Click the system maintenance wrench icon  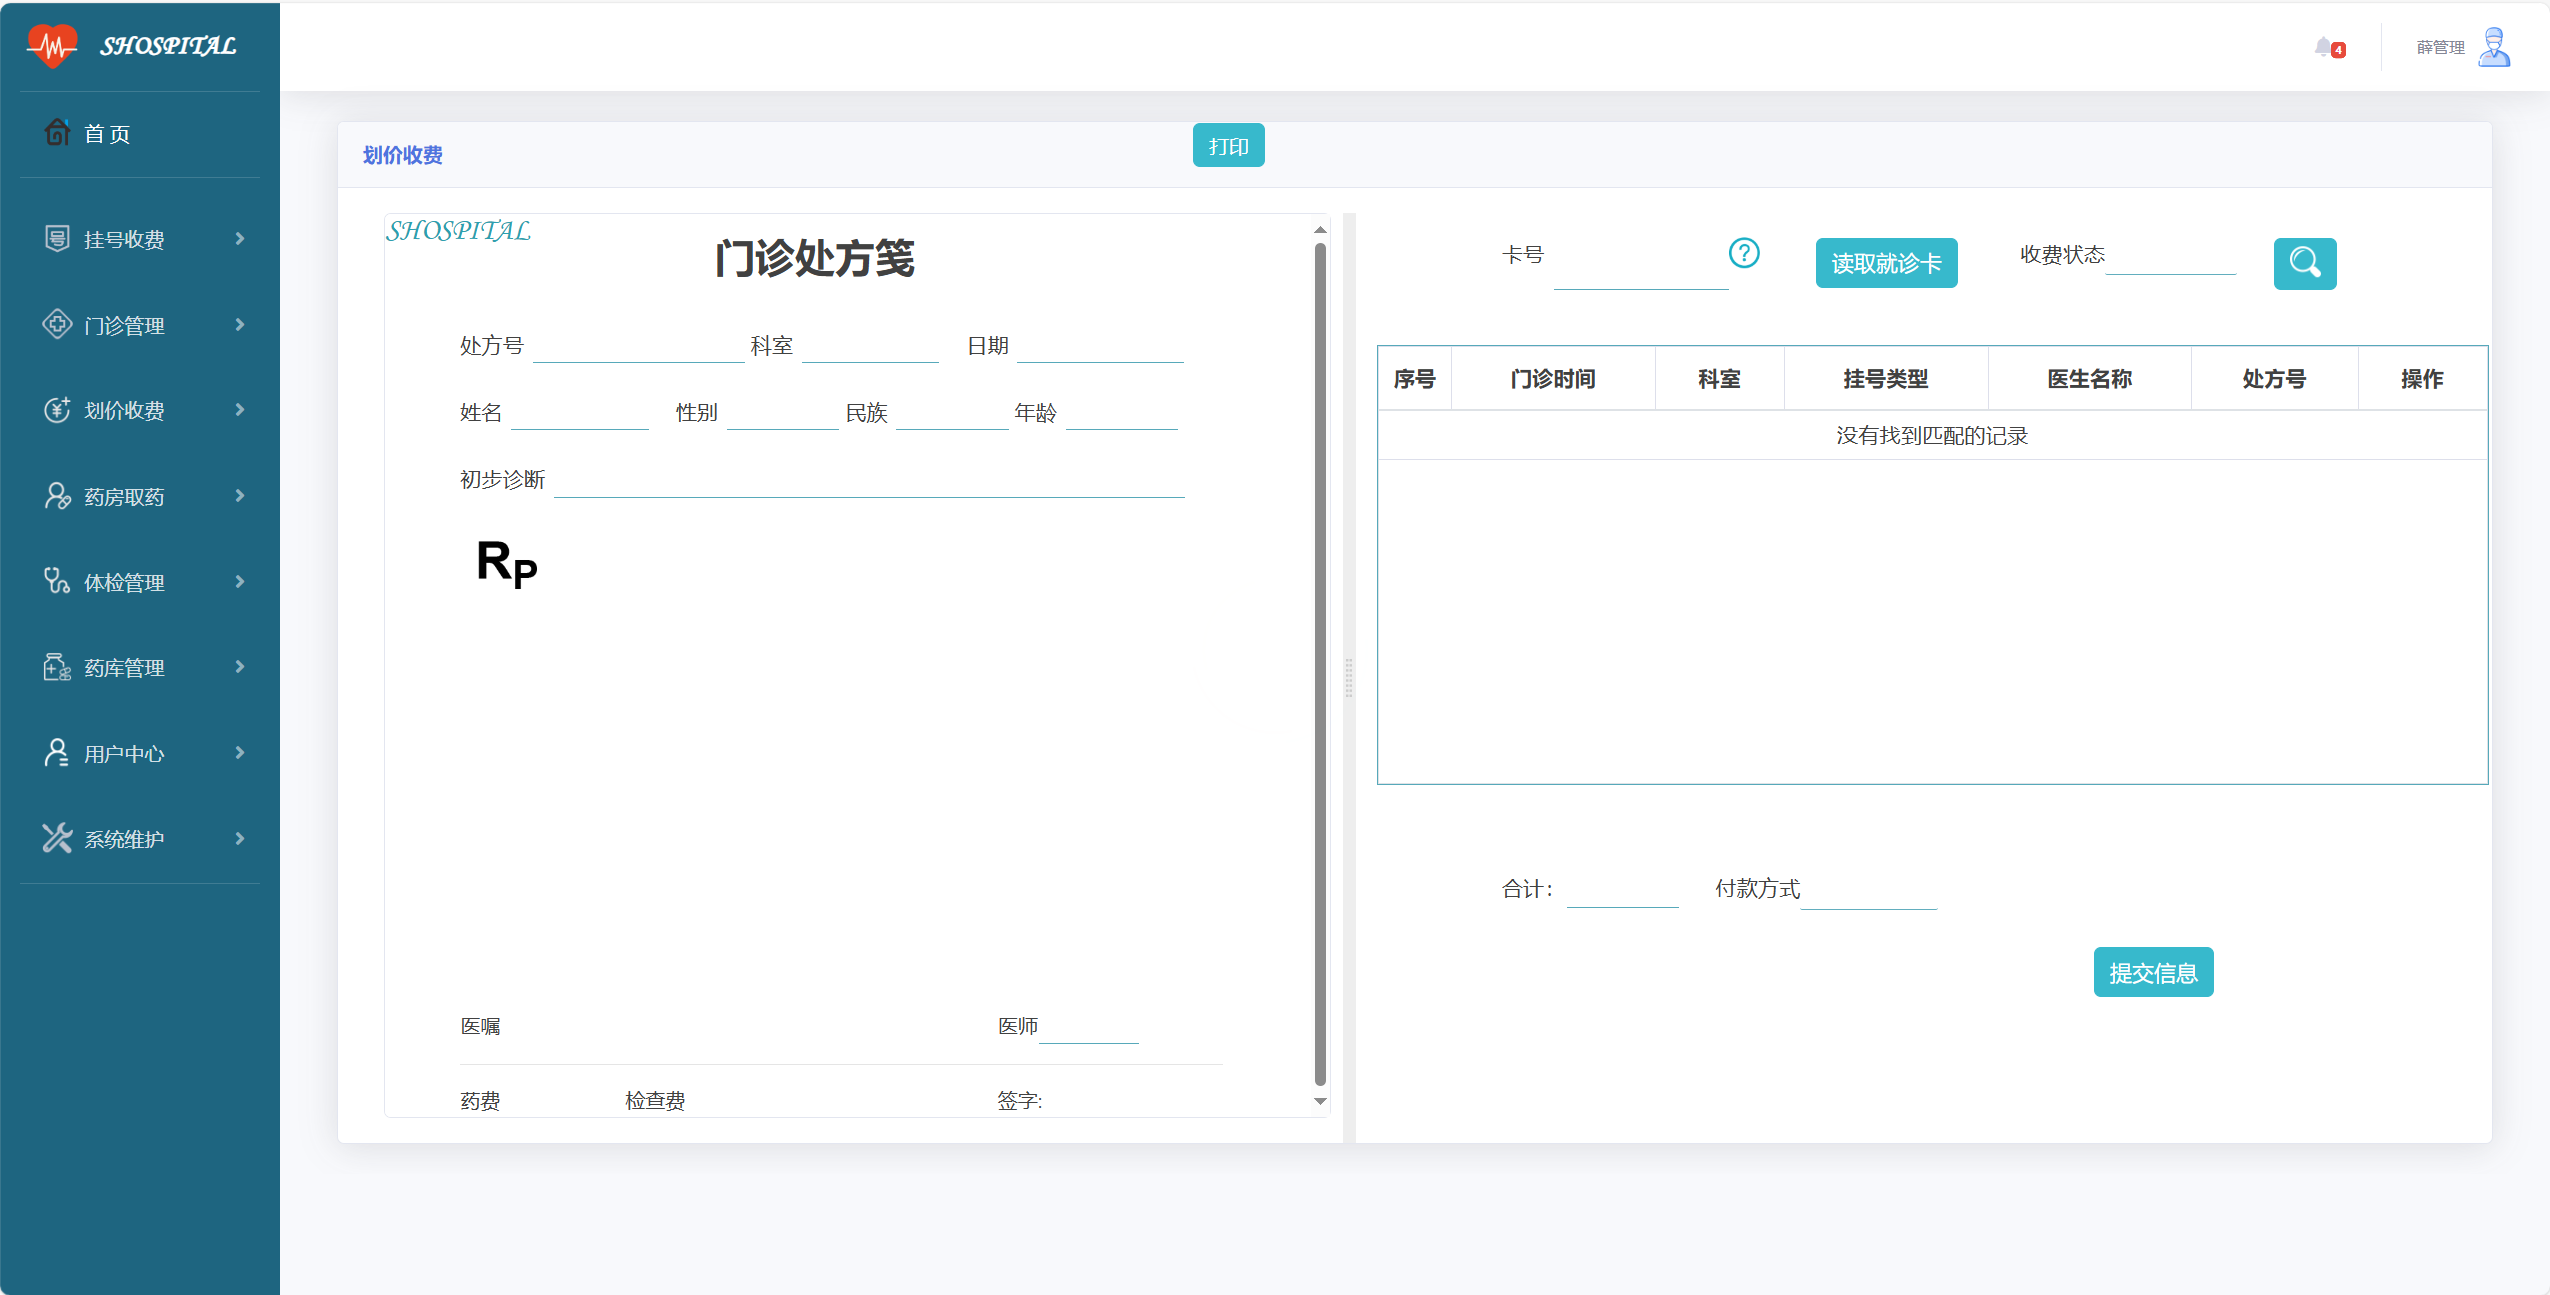[x=57, y=838]
